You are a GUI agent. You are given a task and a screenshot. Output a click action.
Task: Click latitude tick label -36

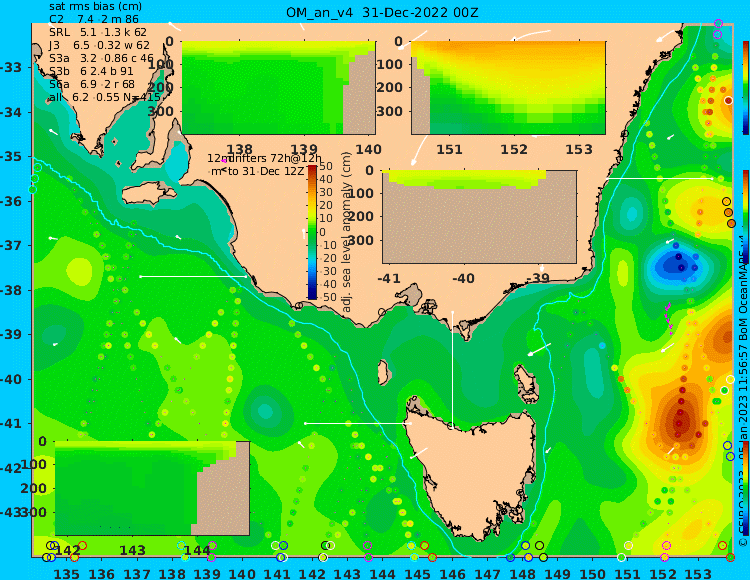[11, 201]
